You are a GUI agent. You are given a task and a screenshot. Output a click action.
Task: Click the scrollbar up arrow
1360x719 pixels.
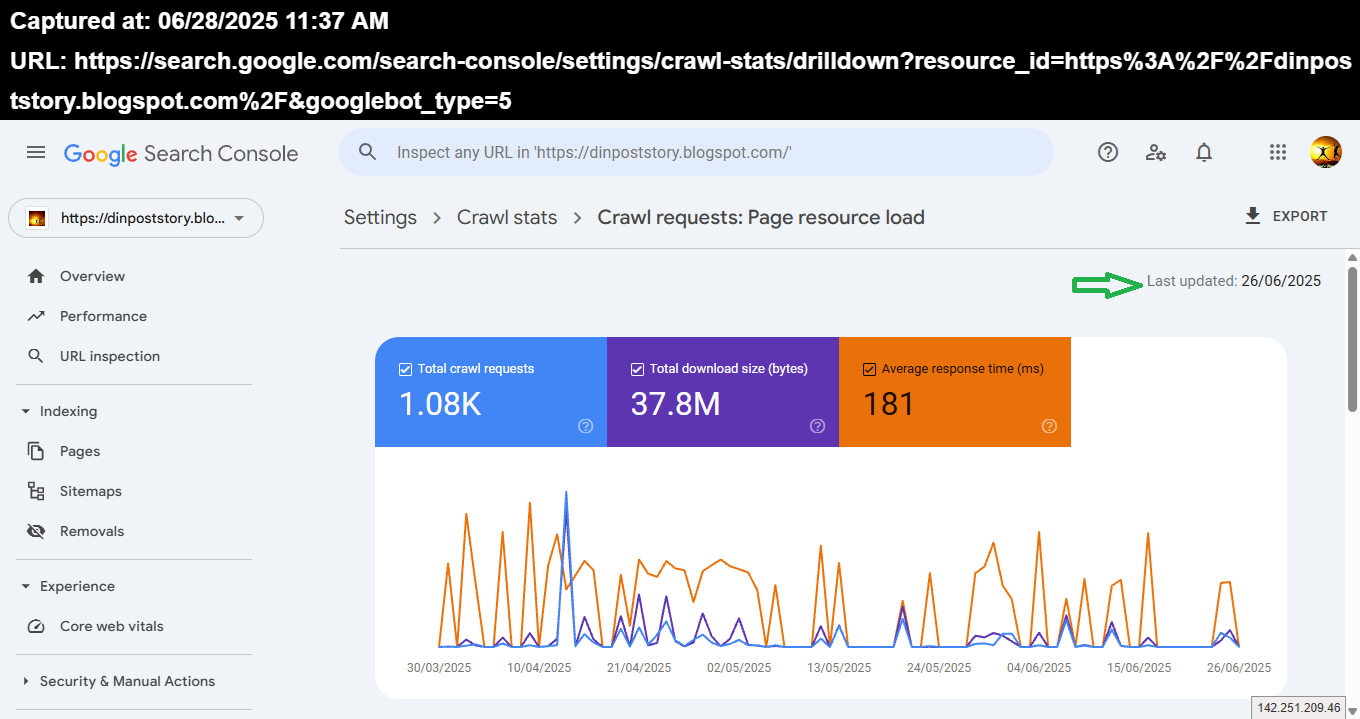point(1352,258)
